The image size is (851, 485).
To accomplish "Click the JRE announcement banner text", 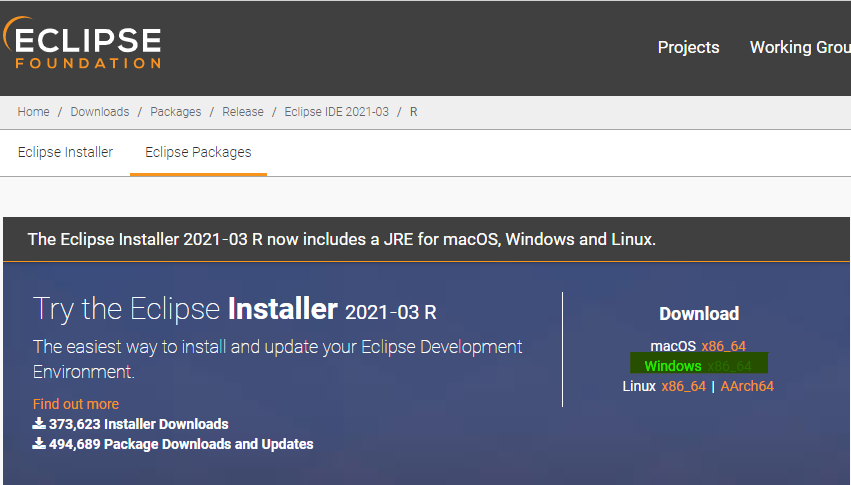I will point(341,240).
